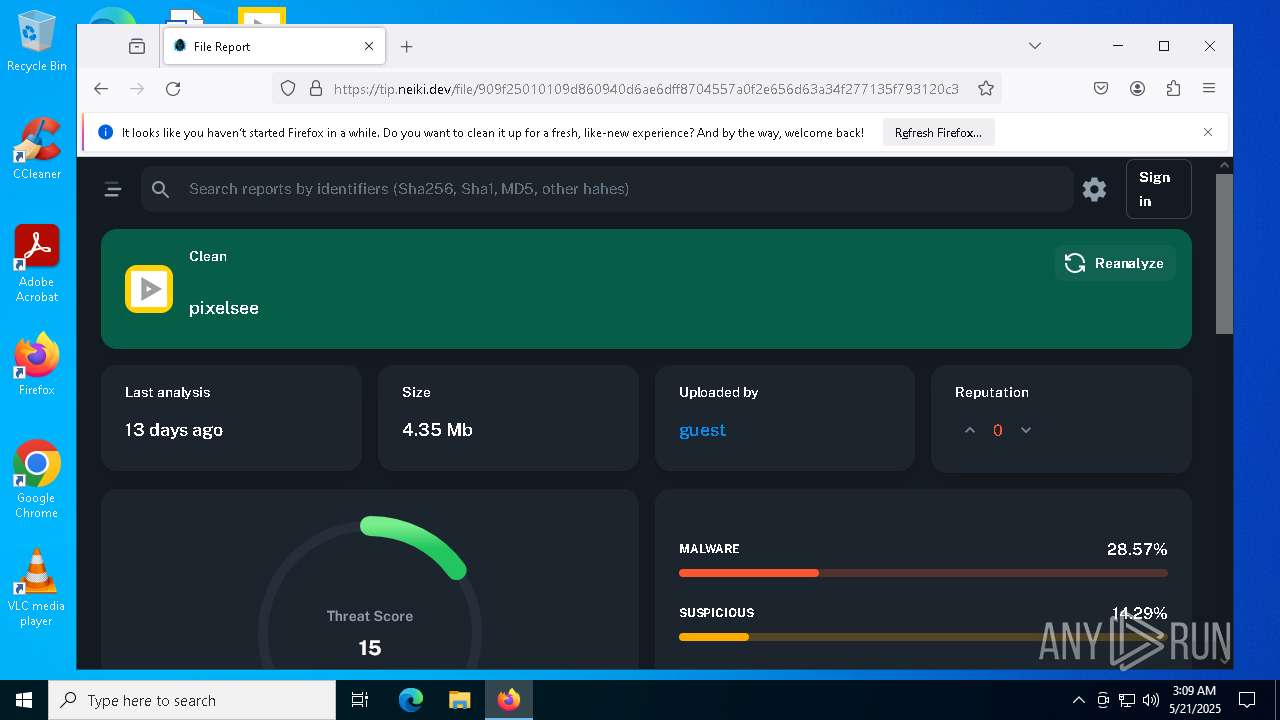This screenshot has width=1280, height=720.
Task: Click the Clean status label
Action: [x=208, y=256]
